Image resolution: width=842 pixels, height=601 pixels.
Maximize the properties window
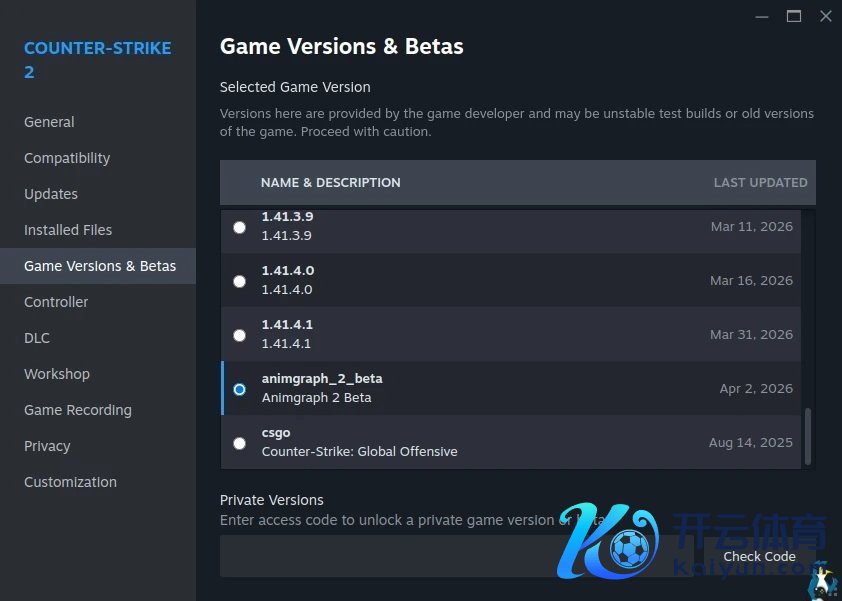click(794, 17)
